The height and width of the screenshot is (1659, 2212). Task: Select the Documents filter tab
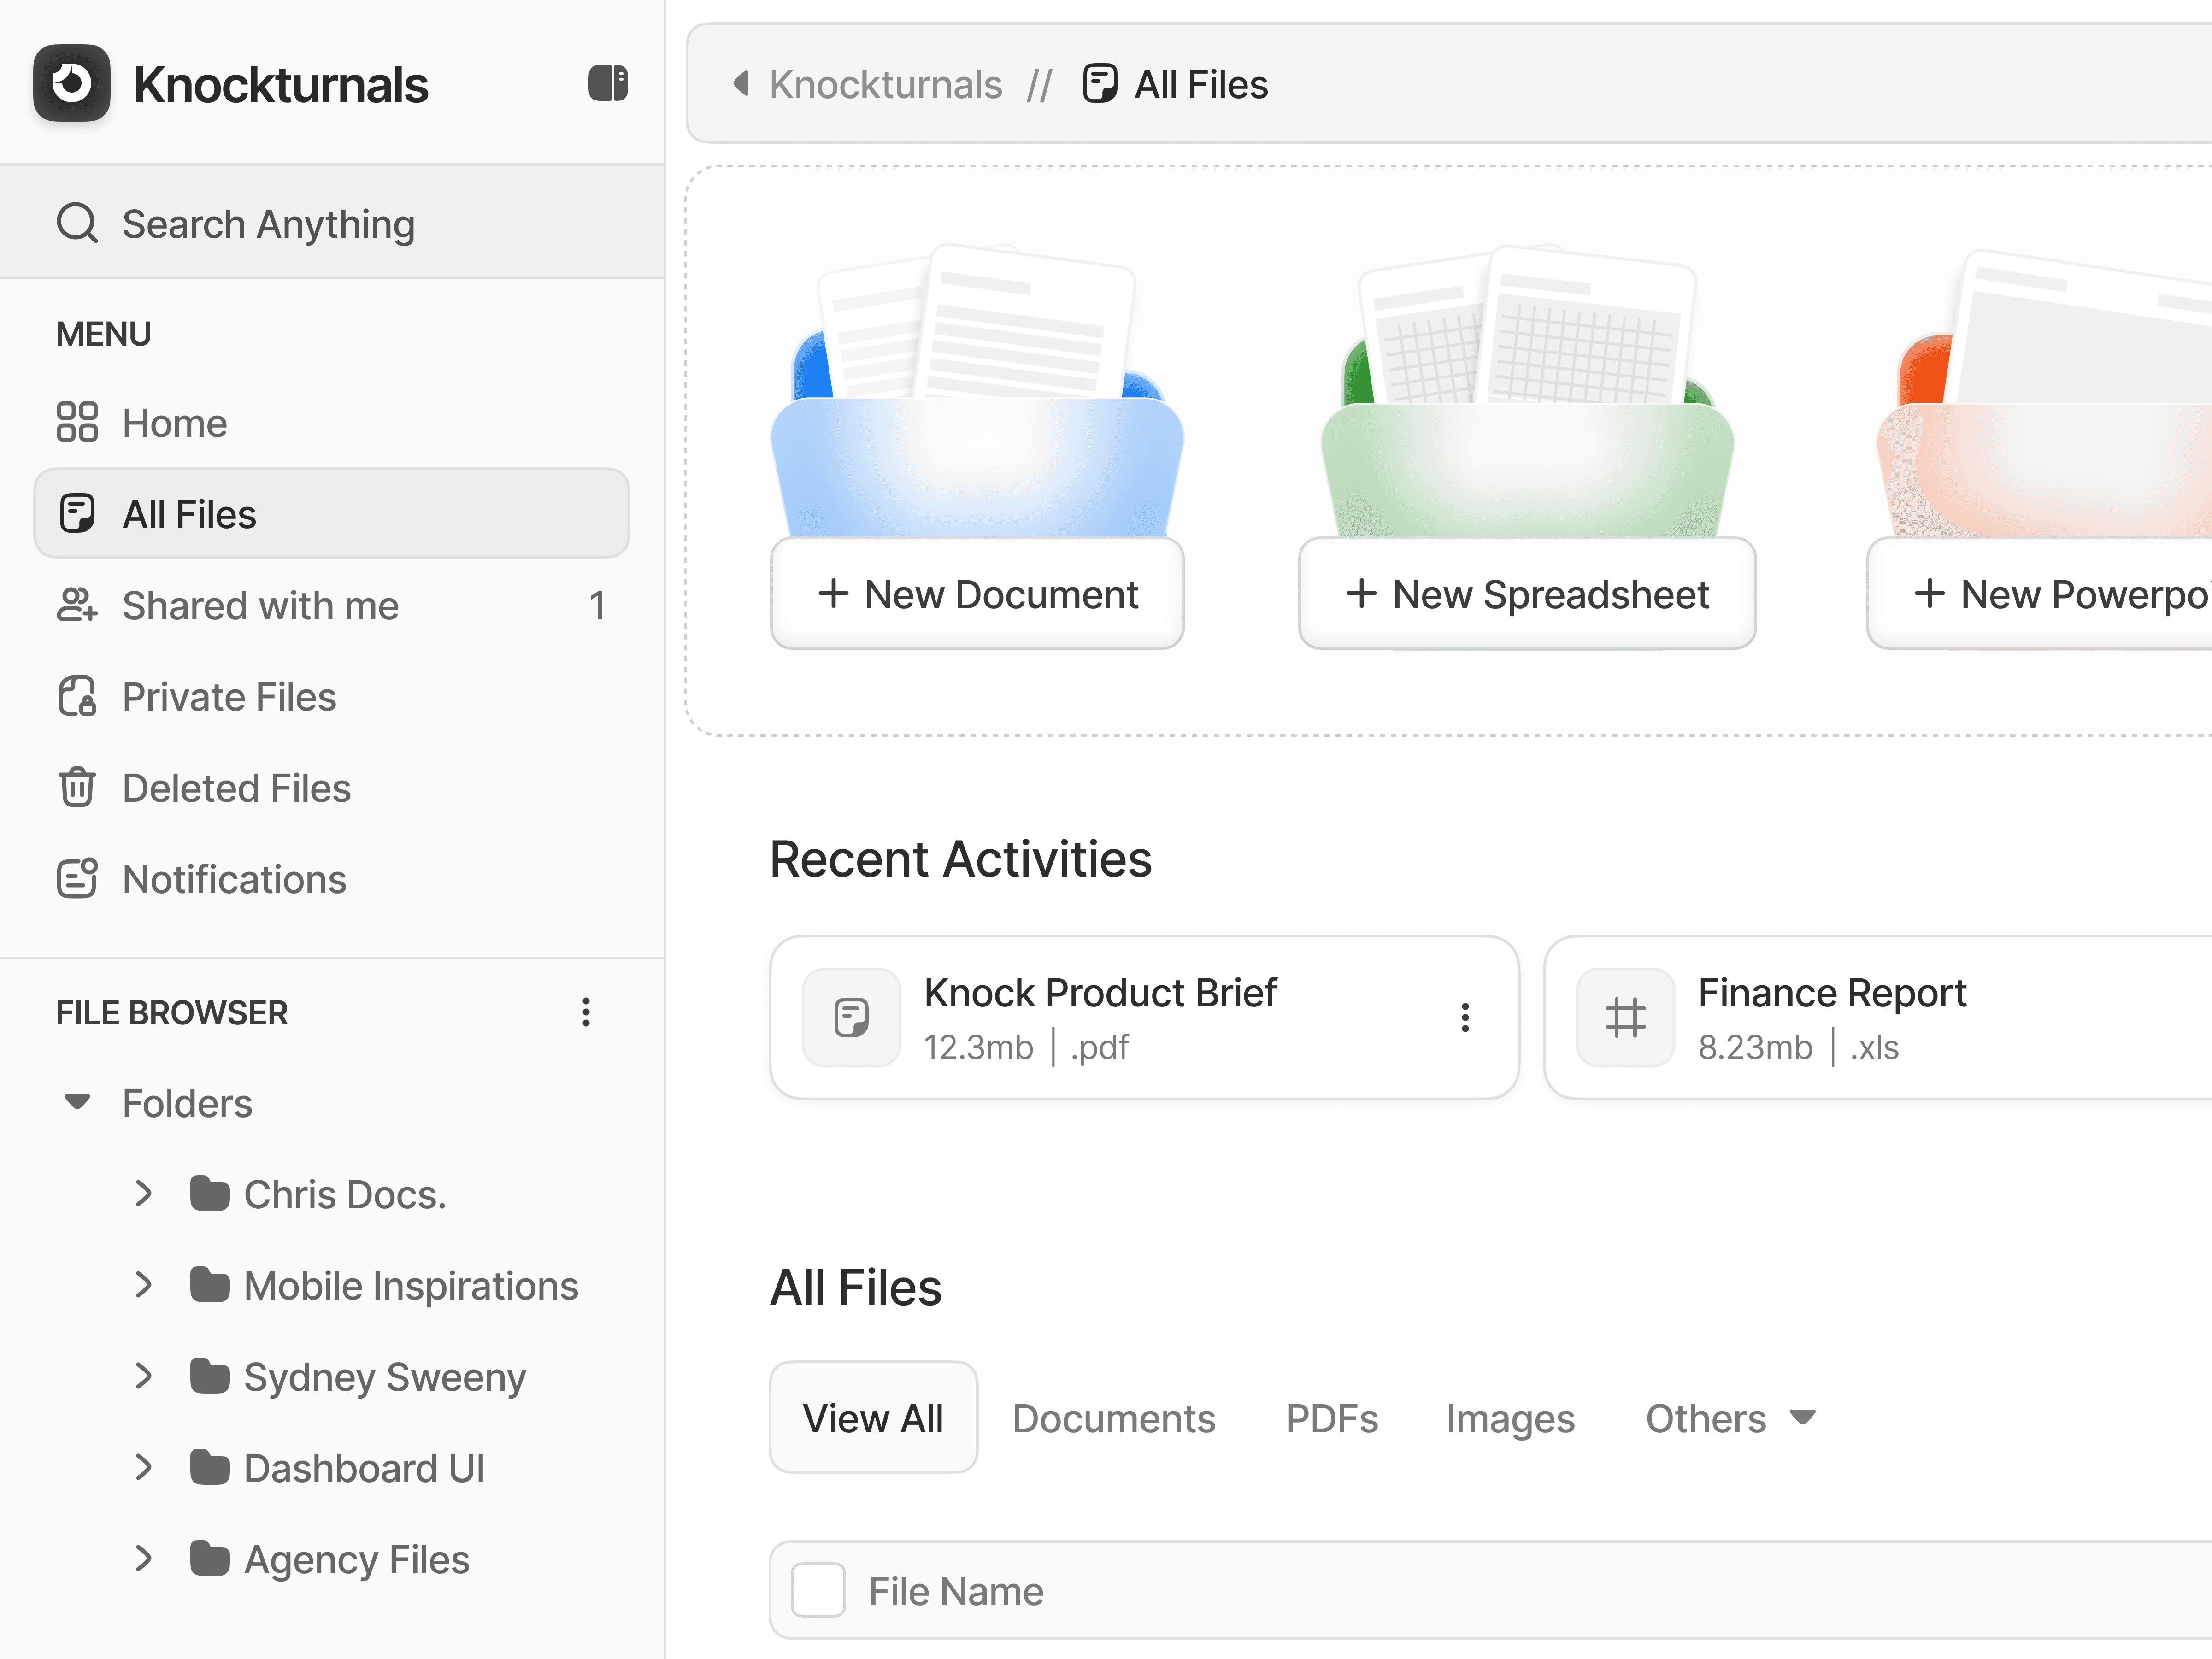1113,1418
